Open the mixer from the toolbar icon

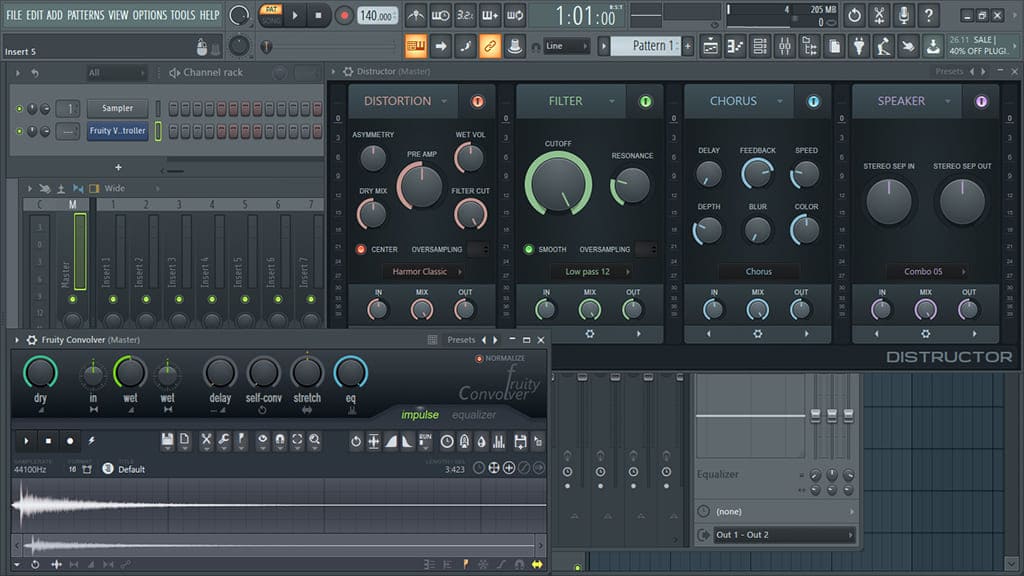(784, 46)
